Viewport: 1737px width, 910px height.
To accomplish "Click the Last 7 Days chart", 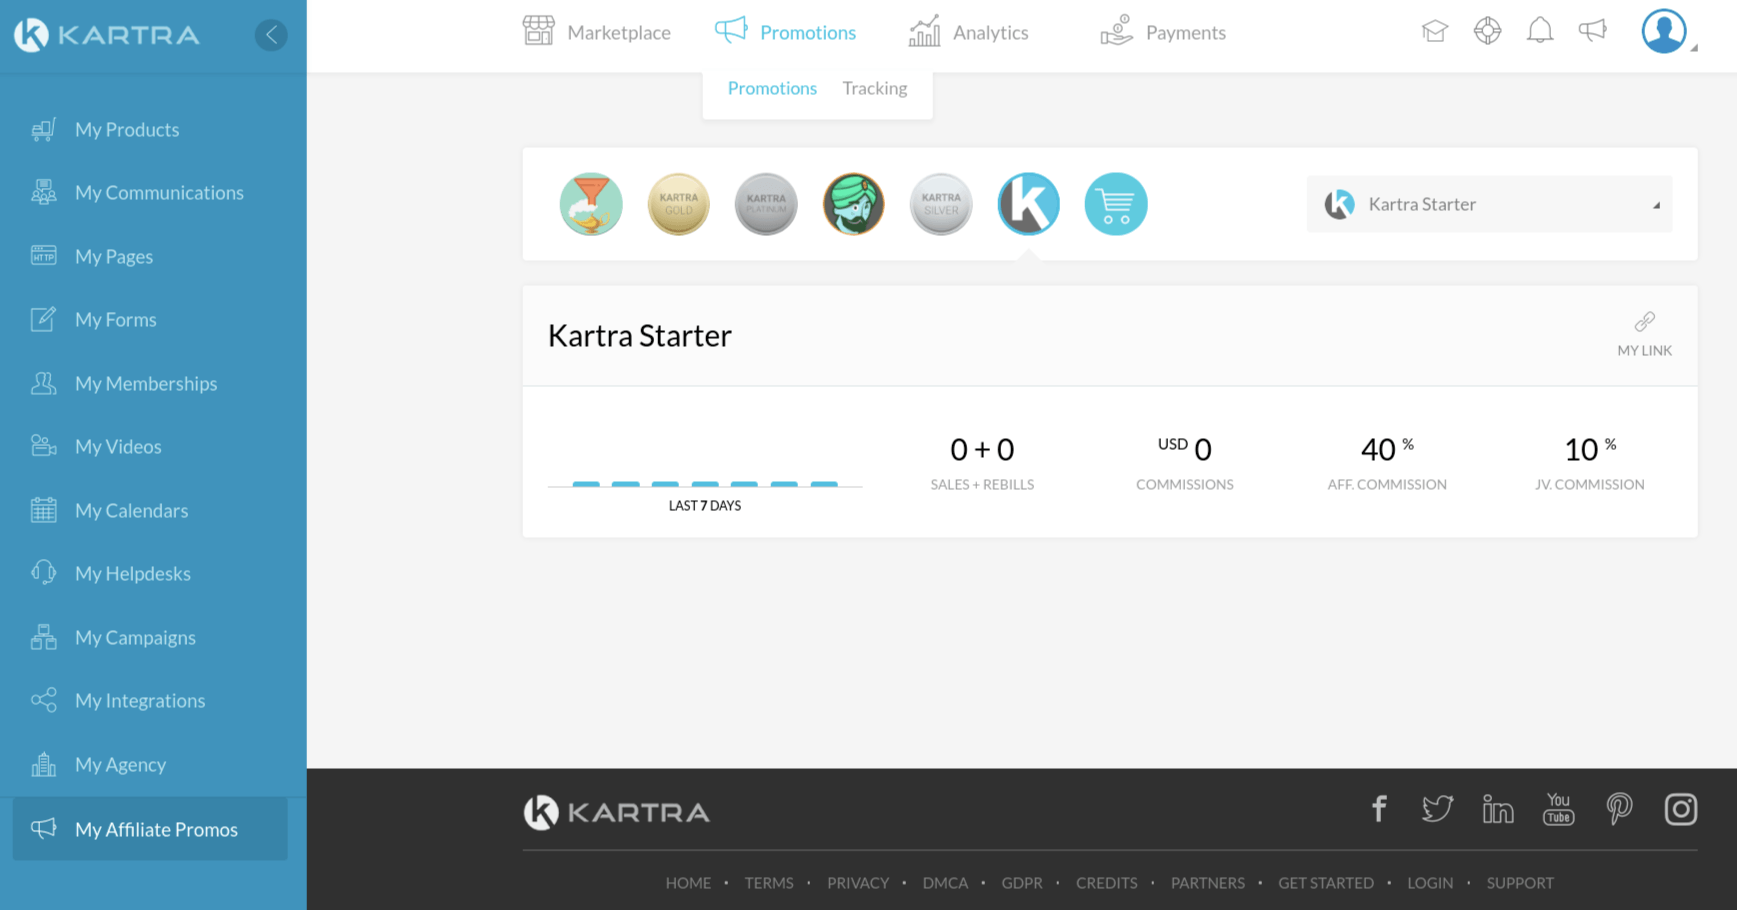I will tap(705, 484).
